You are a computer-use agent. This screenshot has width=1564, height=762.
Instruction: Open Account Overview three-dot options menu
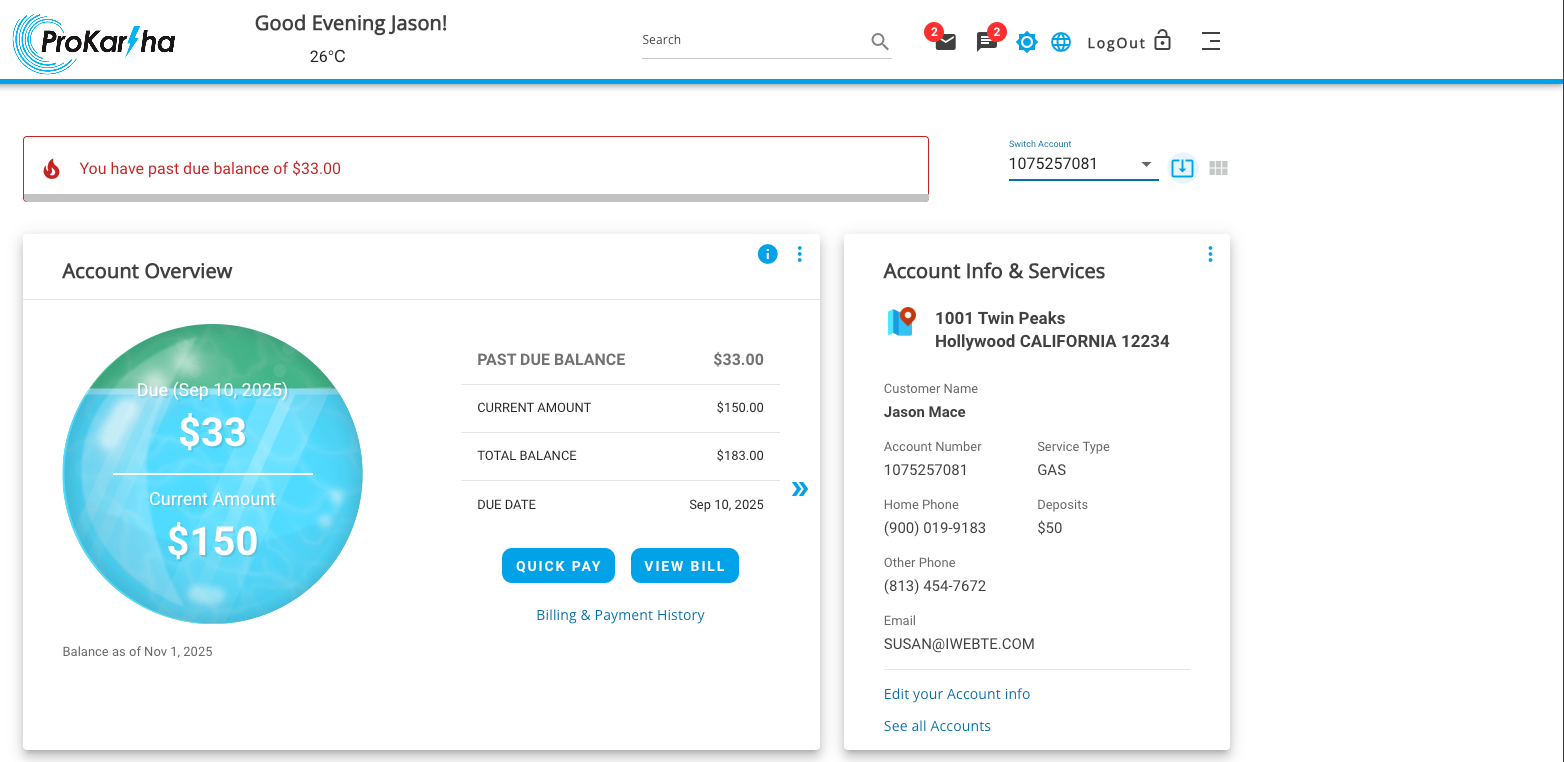coord(799,254)
